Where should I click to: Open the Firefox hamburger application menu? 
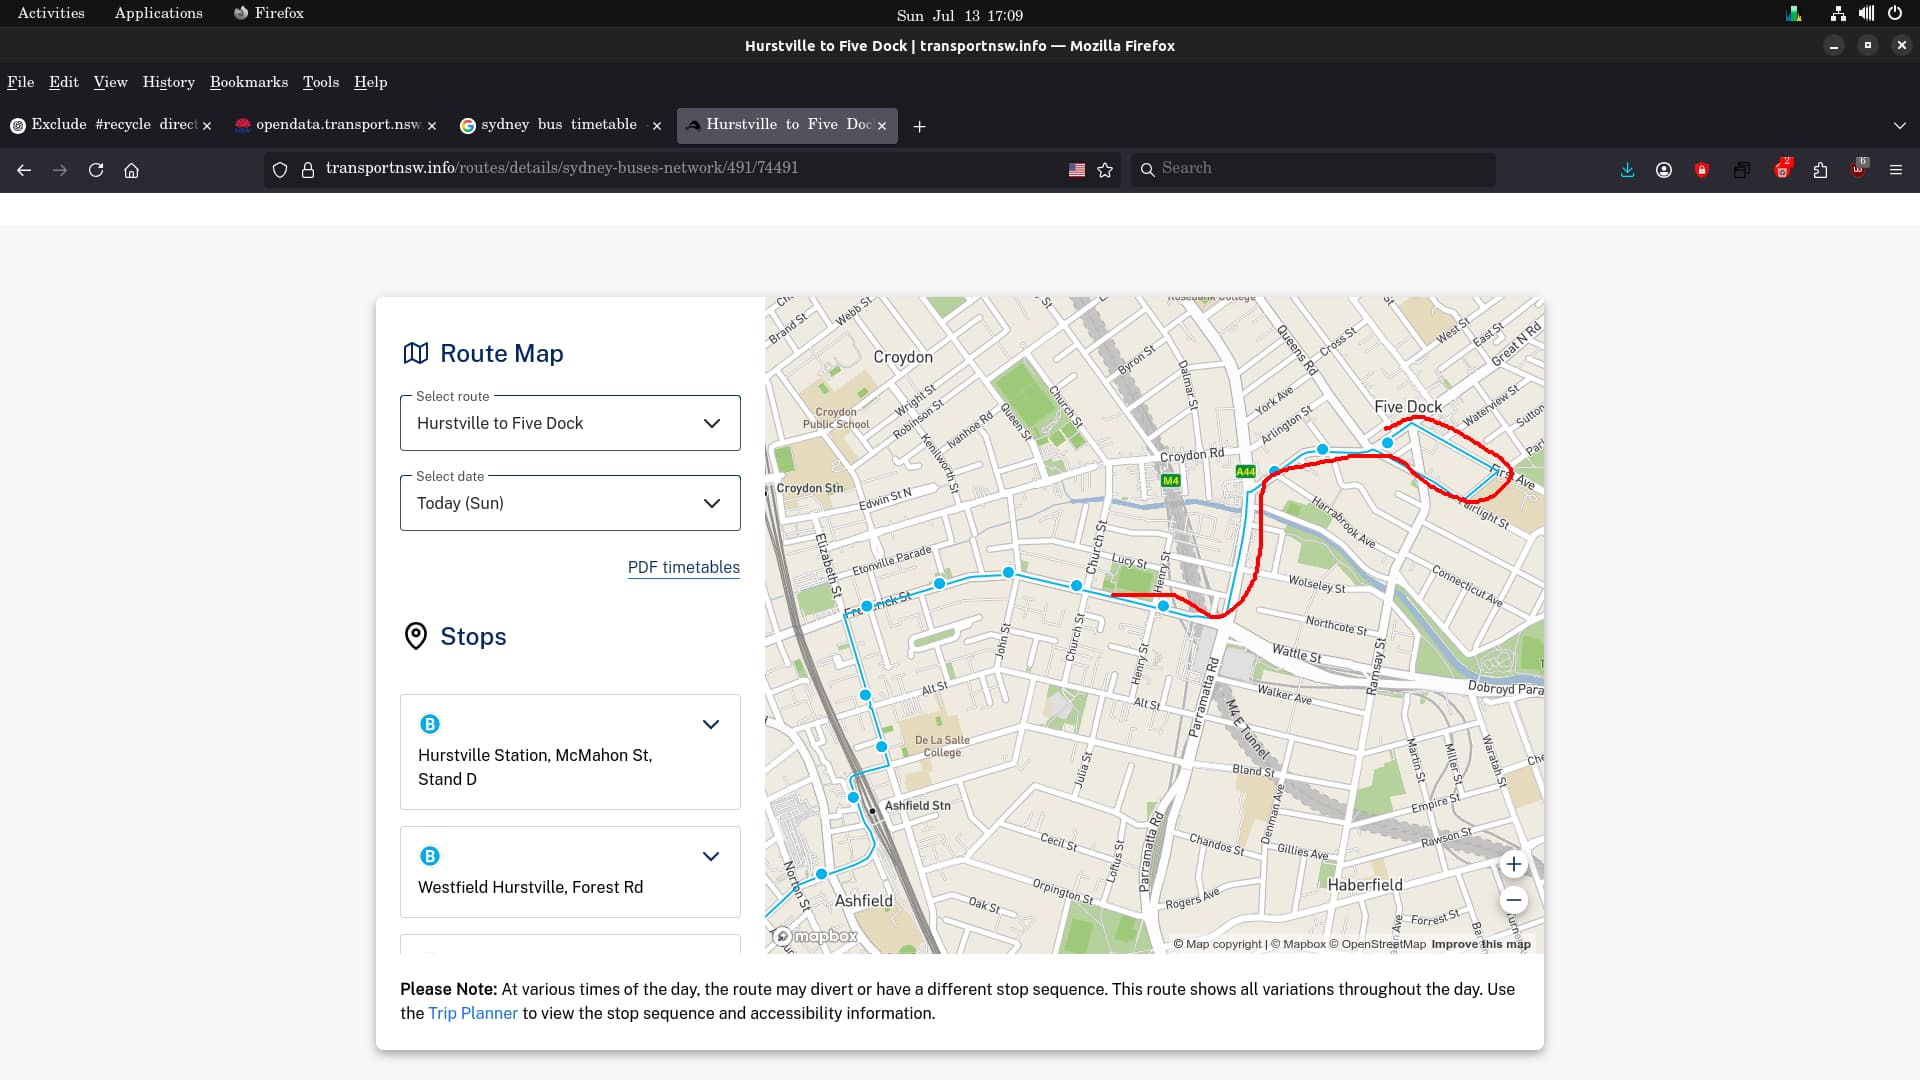[1896, 170]
